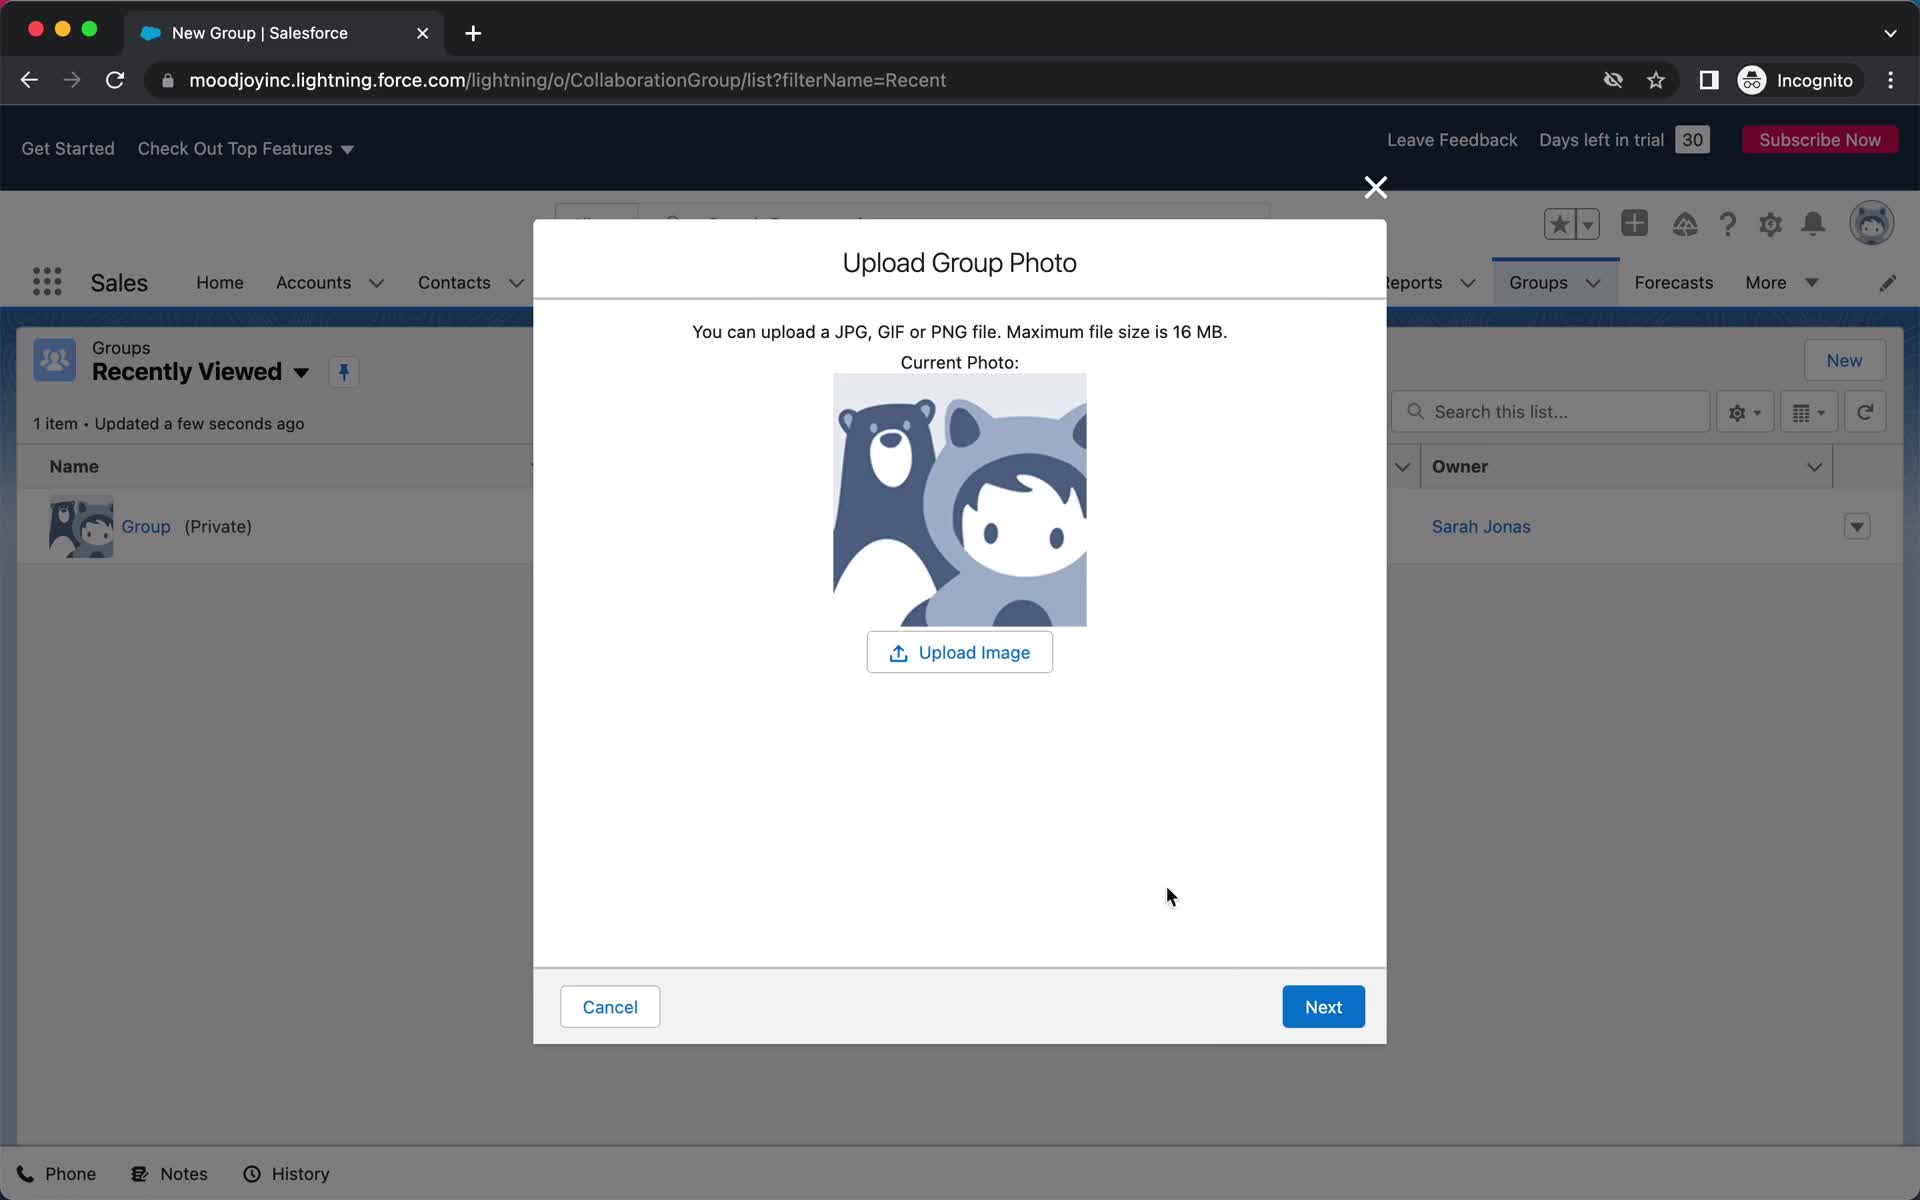The image size is (1920, 1200).
Task: Open the Owner column menu chevron
Action: (x=1814, y=467)
